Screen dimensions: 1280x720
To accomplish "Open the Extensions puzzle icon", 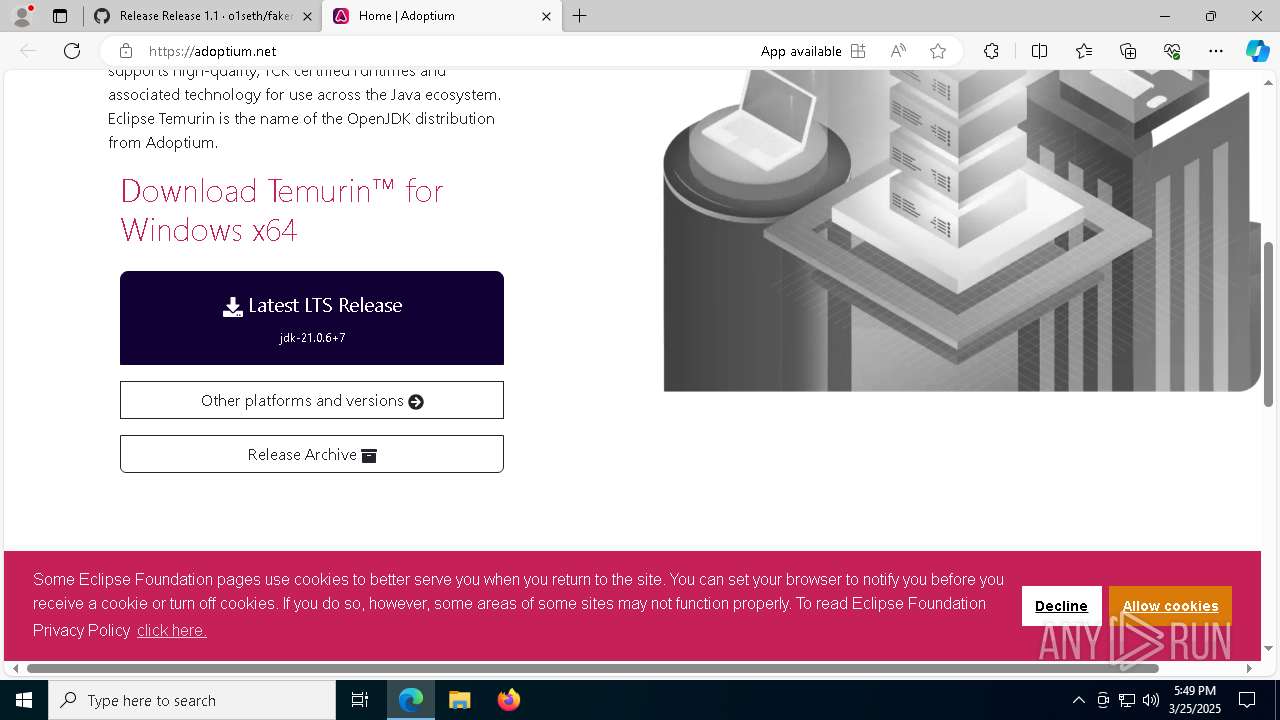I will pos(991,51).
